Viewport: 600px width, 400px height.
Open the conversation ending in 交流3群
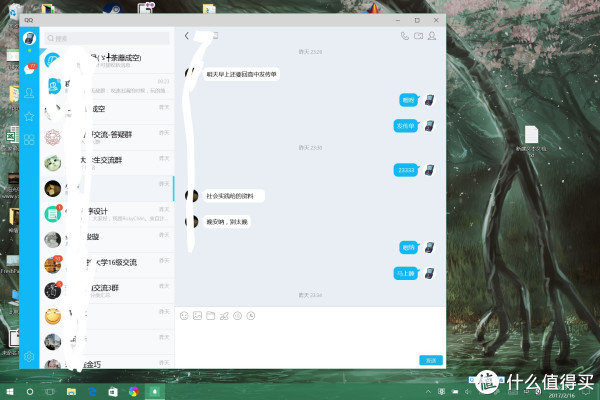click(x=107, y=291)
